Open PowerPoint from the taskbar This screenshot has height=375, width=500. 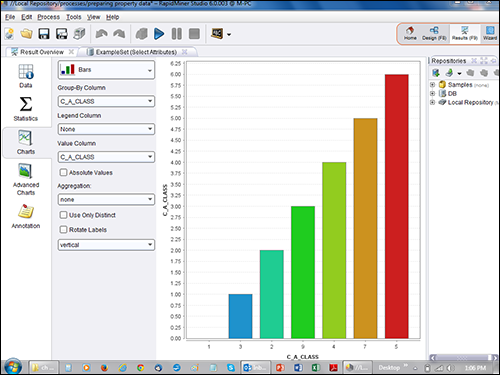point(280,367)
